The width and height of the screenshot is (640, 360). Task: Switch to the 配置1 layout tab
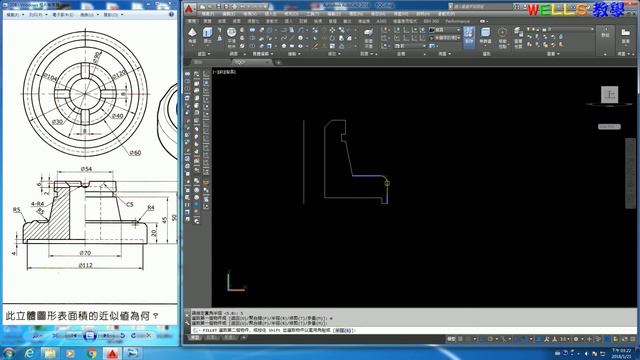(x=211, y=338)
